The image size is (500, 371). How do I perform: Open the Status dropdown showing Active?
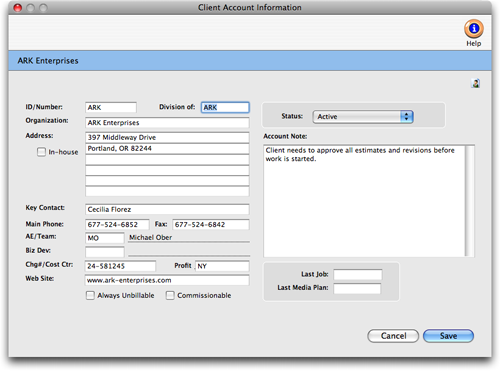[x=363, y=117]
